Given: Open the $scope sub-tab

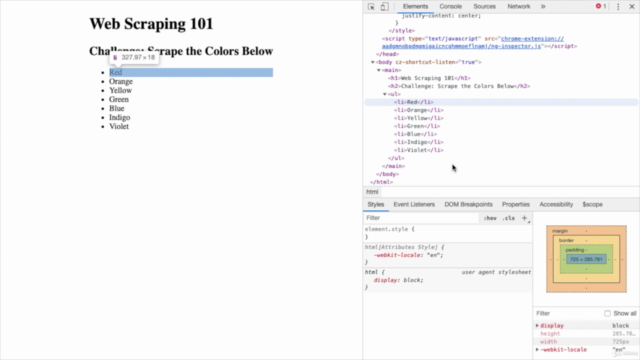Looking at the screenshot, I should (592, 204).
